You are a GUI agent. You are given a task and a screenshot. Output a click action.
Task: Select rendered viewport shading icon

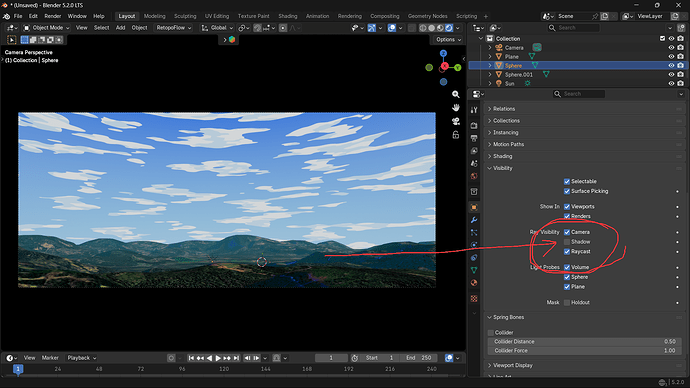coord(449,28)
